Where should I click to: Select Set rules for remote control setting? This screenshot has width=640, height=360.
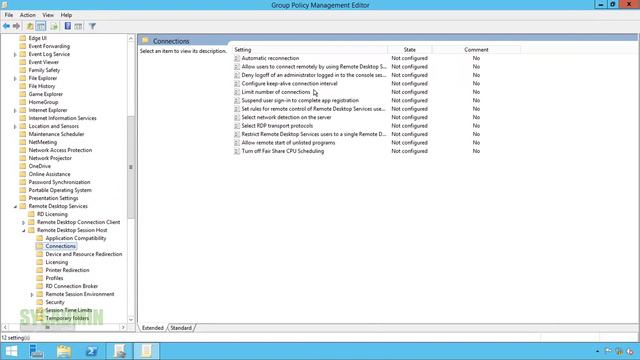[x=314, y=109]
